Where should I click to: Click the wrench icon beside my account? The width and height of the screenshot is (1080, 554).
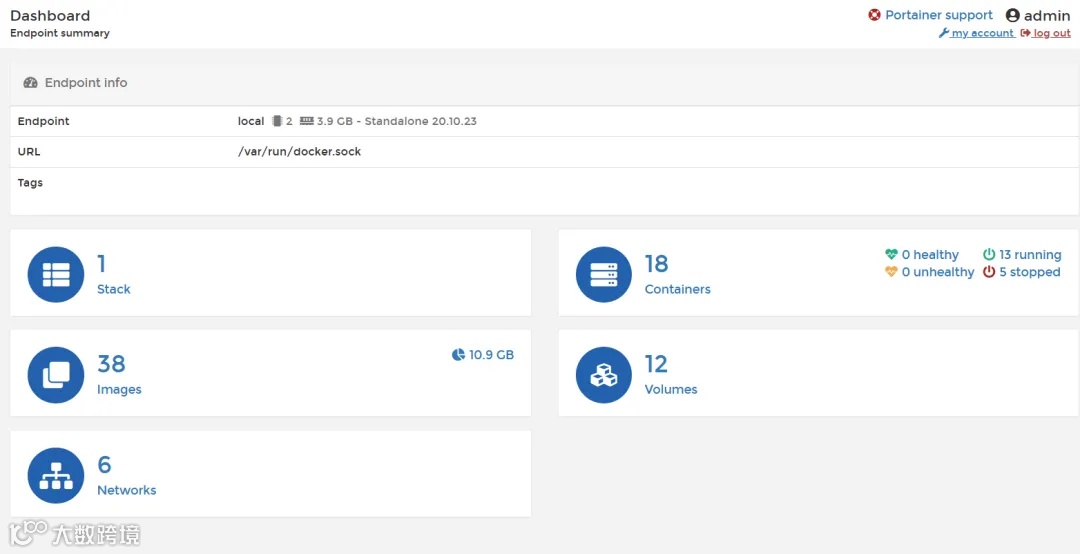944,33
